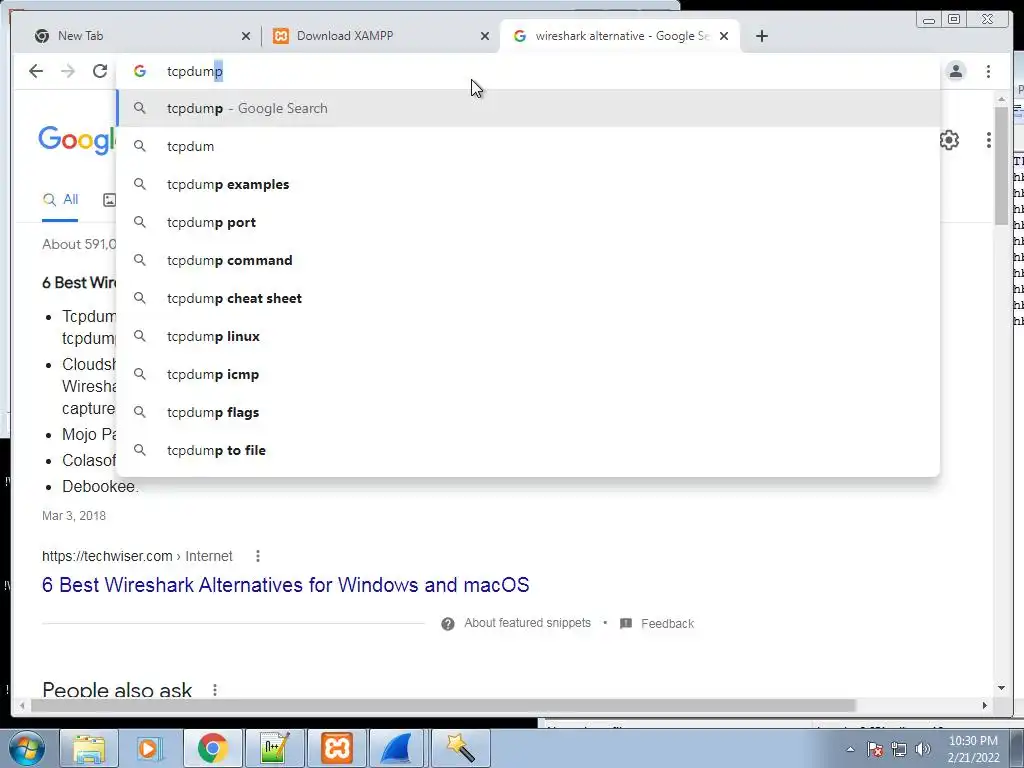
Task: Select the 'tcpdump icmp' suggestion
Action: [529, 374]
